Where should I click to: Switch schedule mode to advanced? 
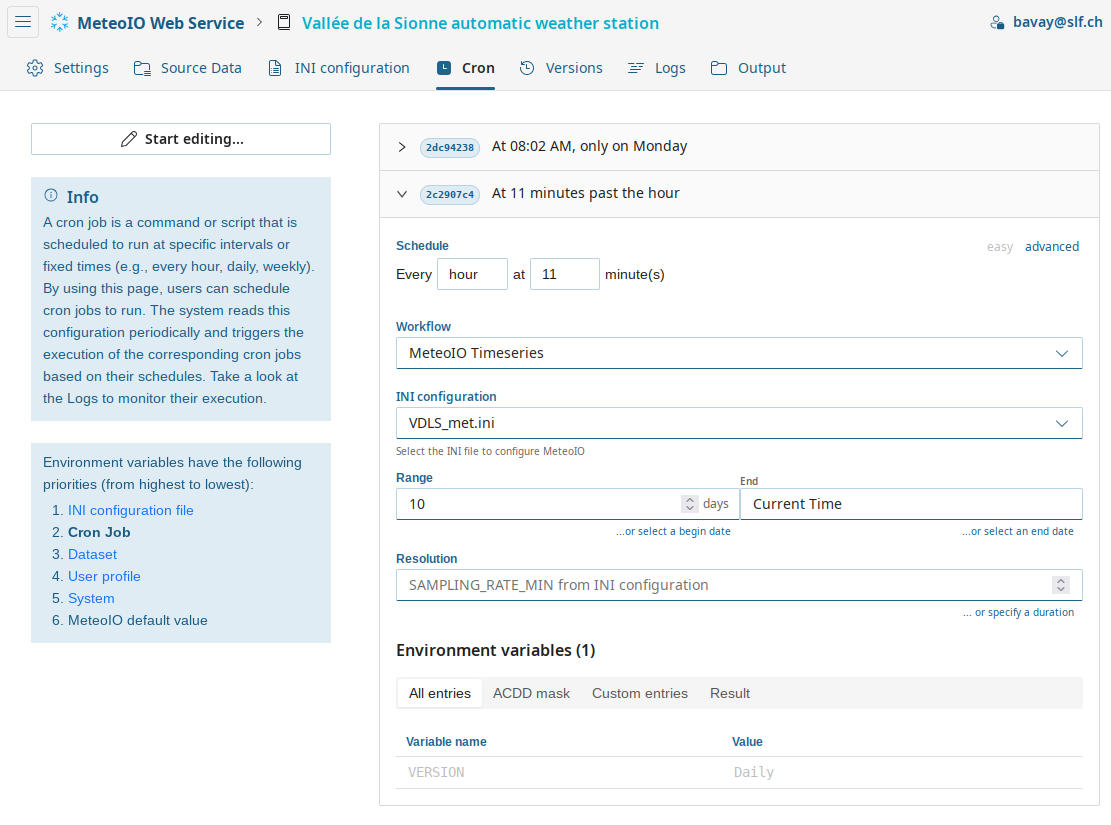point(1051,246)
